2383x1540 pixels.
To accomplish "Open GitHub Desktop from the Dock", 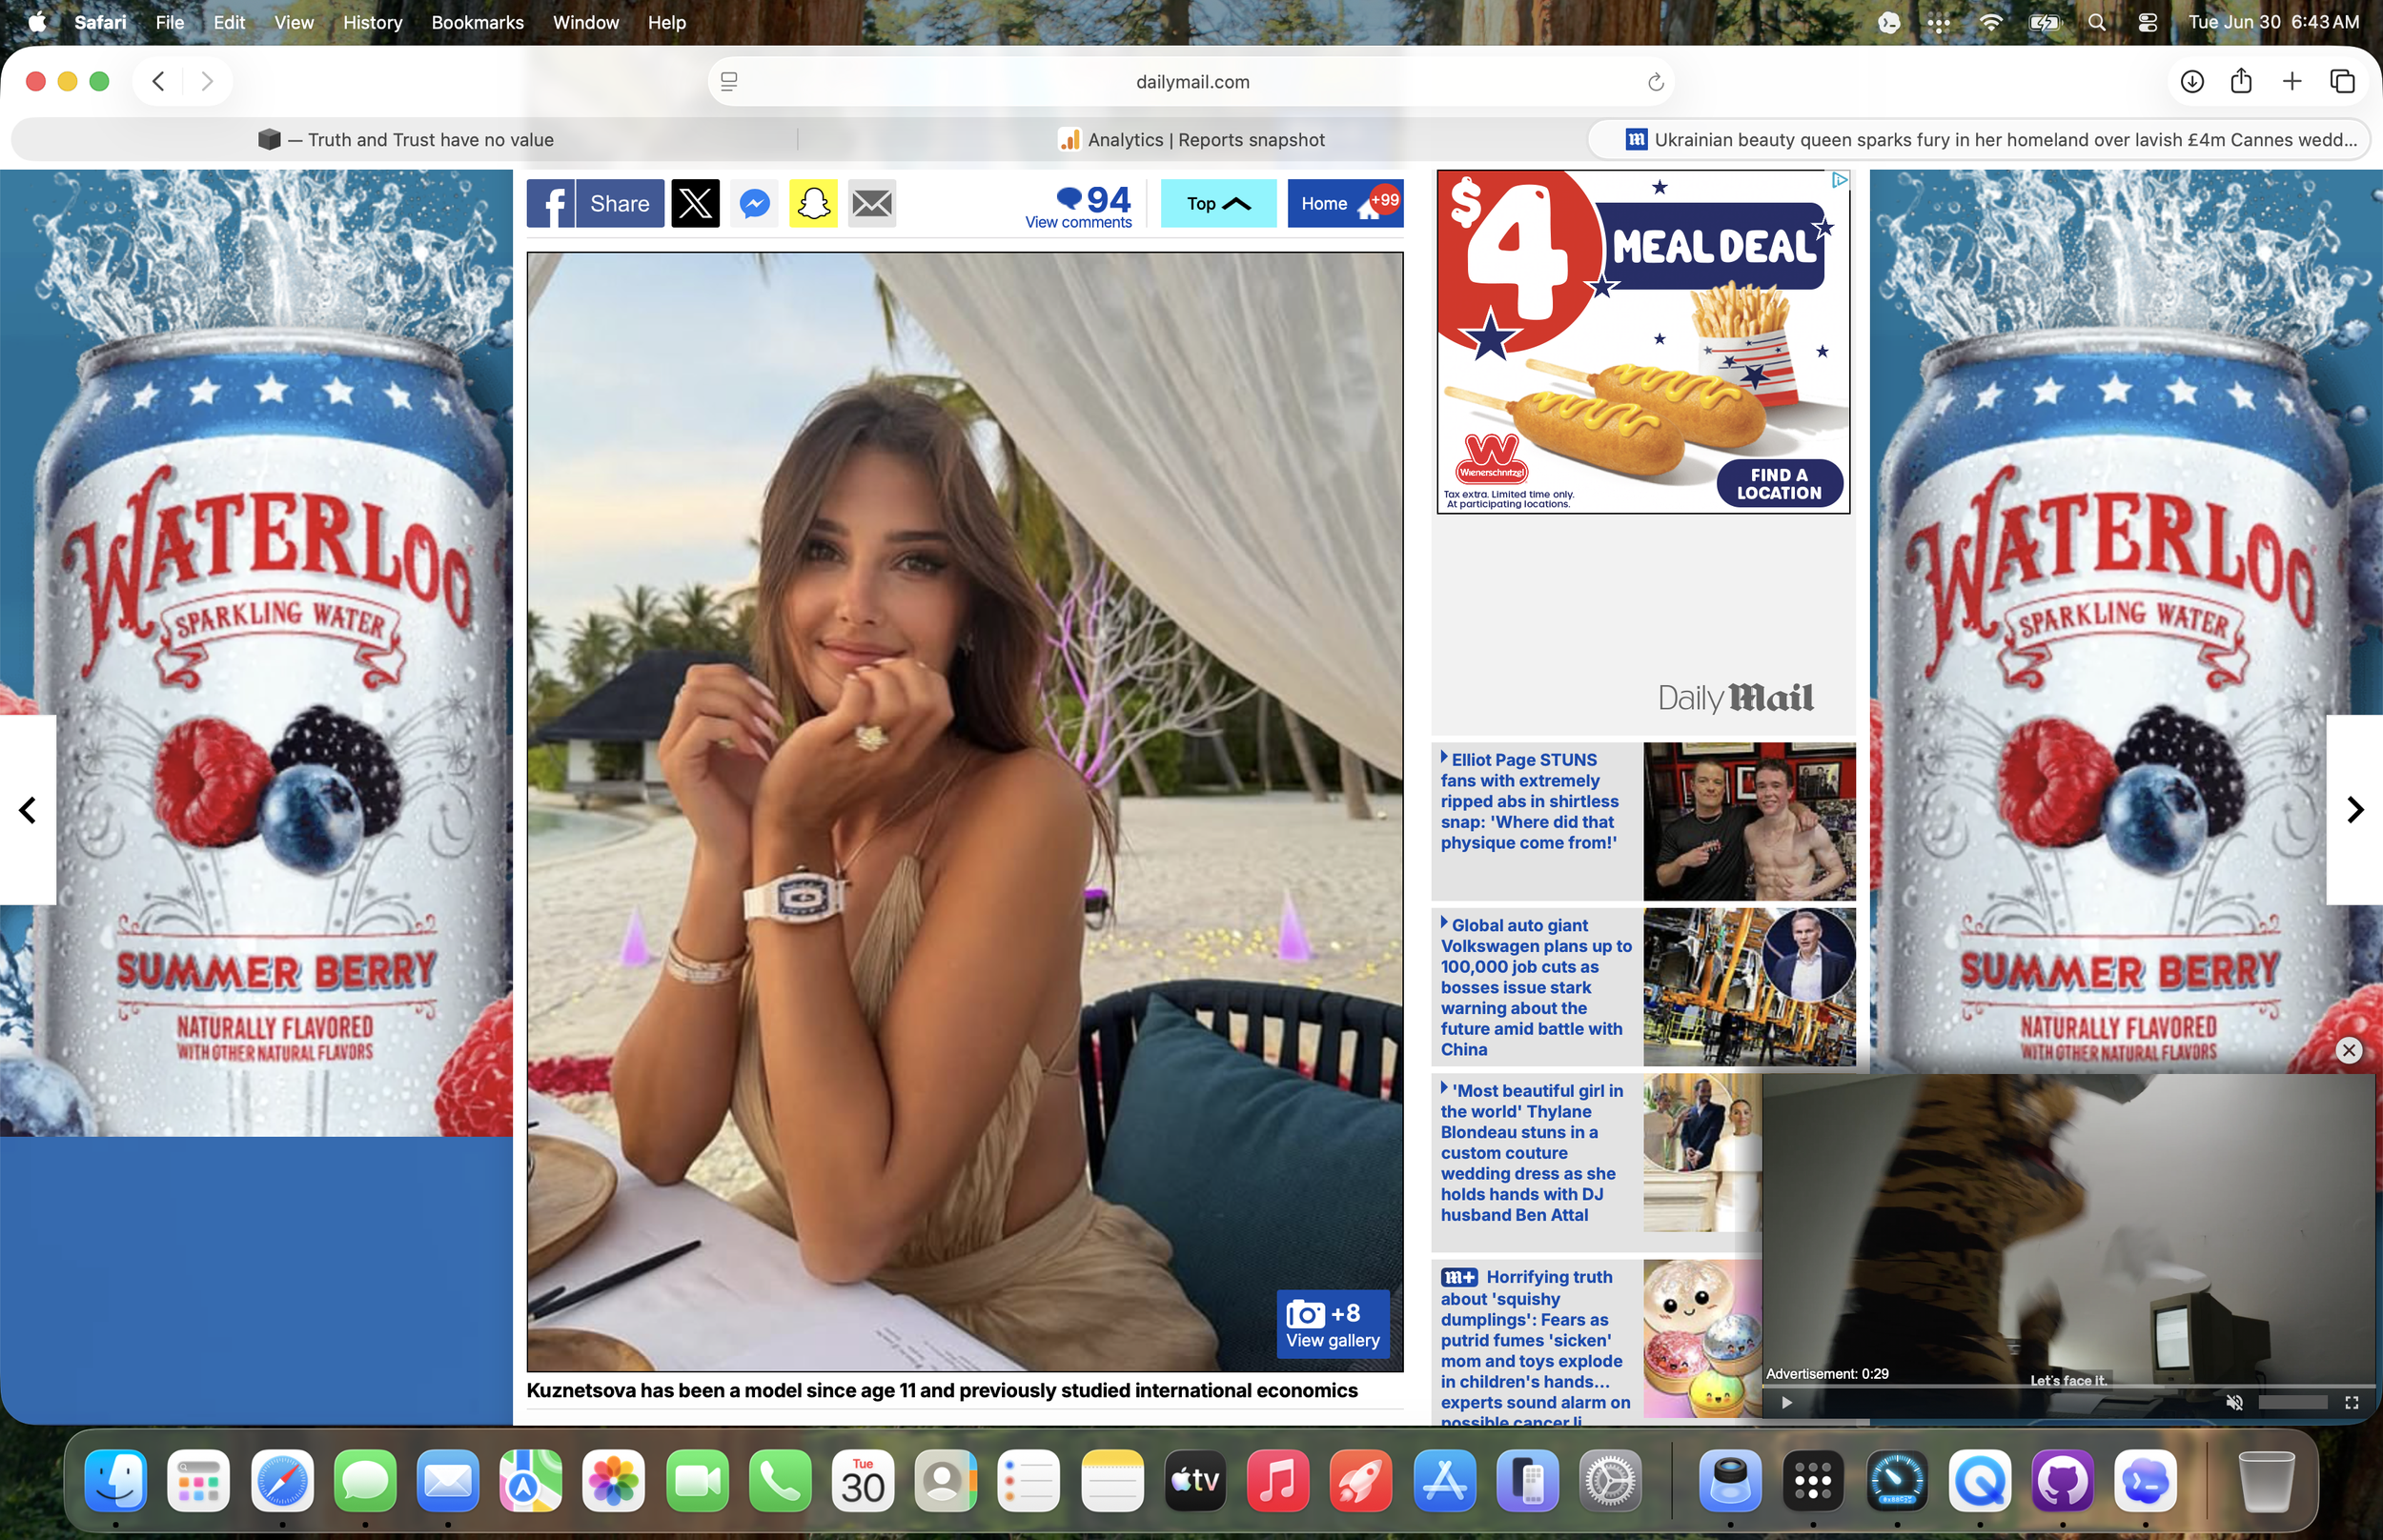I will [x=2062, y=1480].
